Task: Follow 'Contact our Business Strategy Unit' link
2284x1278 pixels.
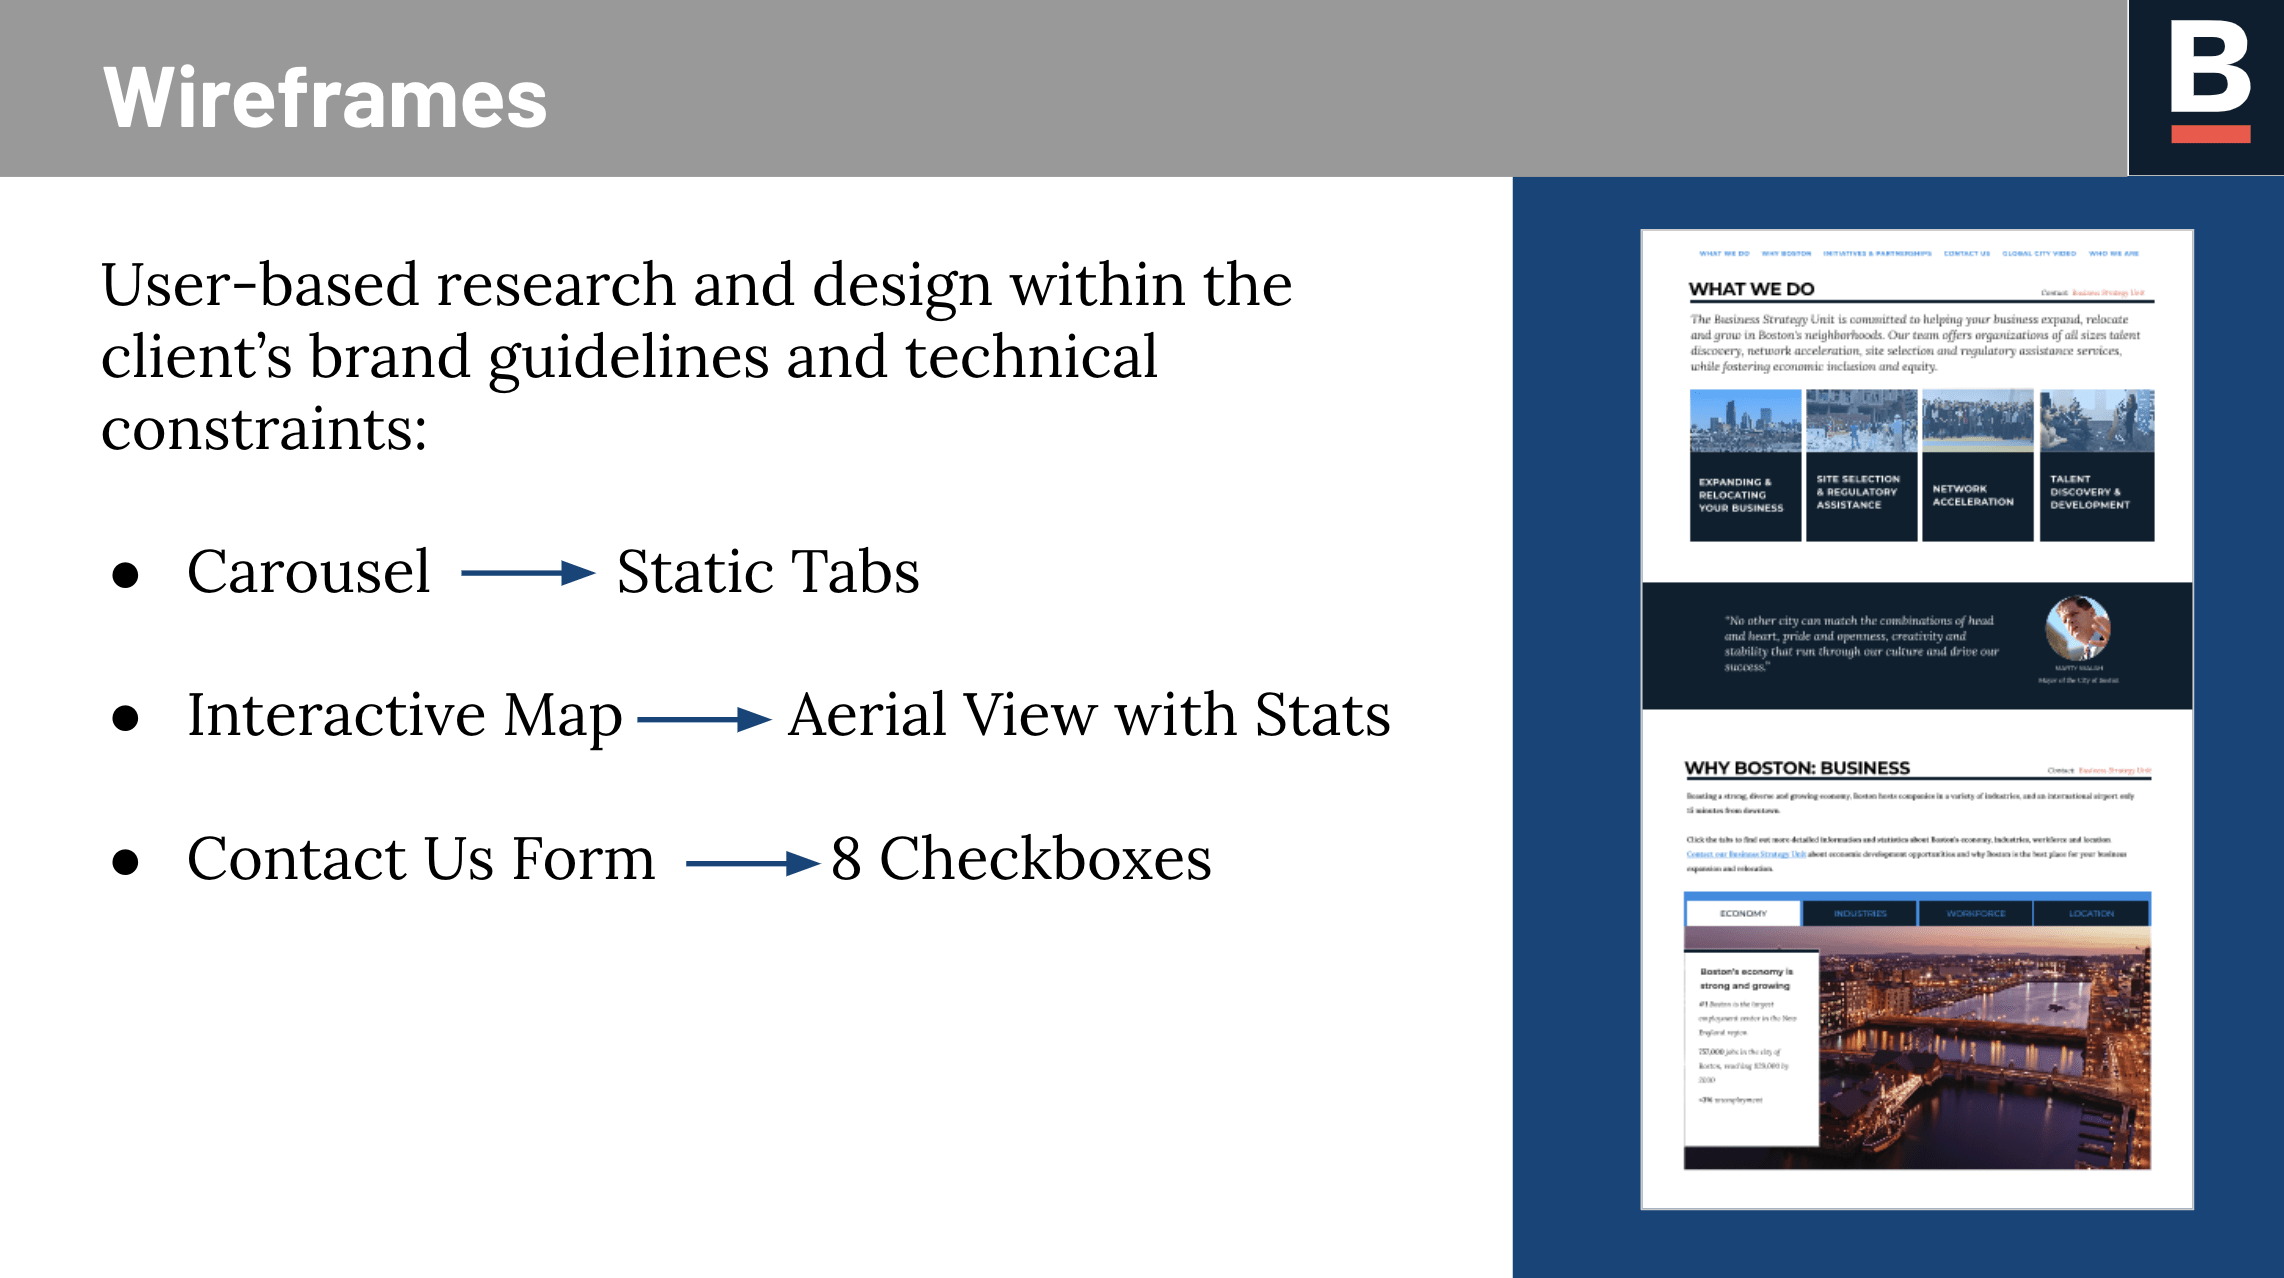Action: (x=1745, y=855)
